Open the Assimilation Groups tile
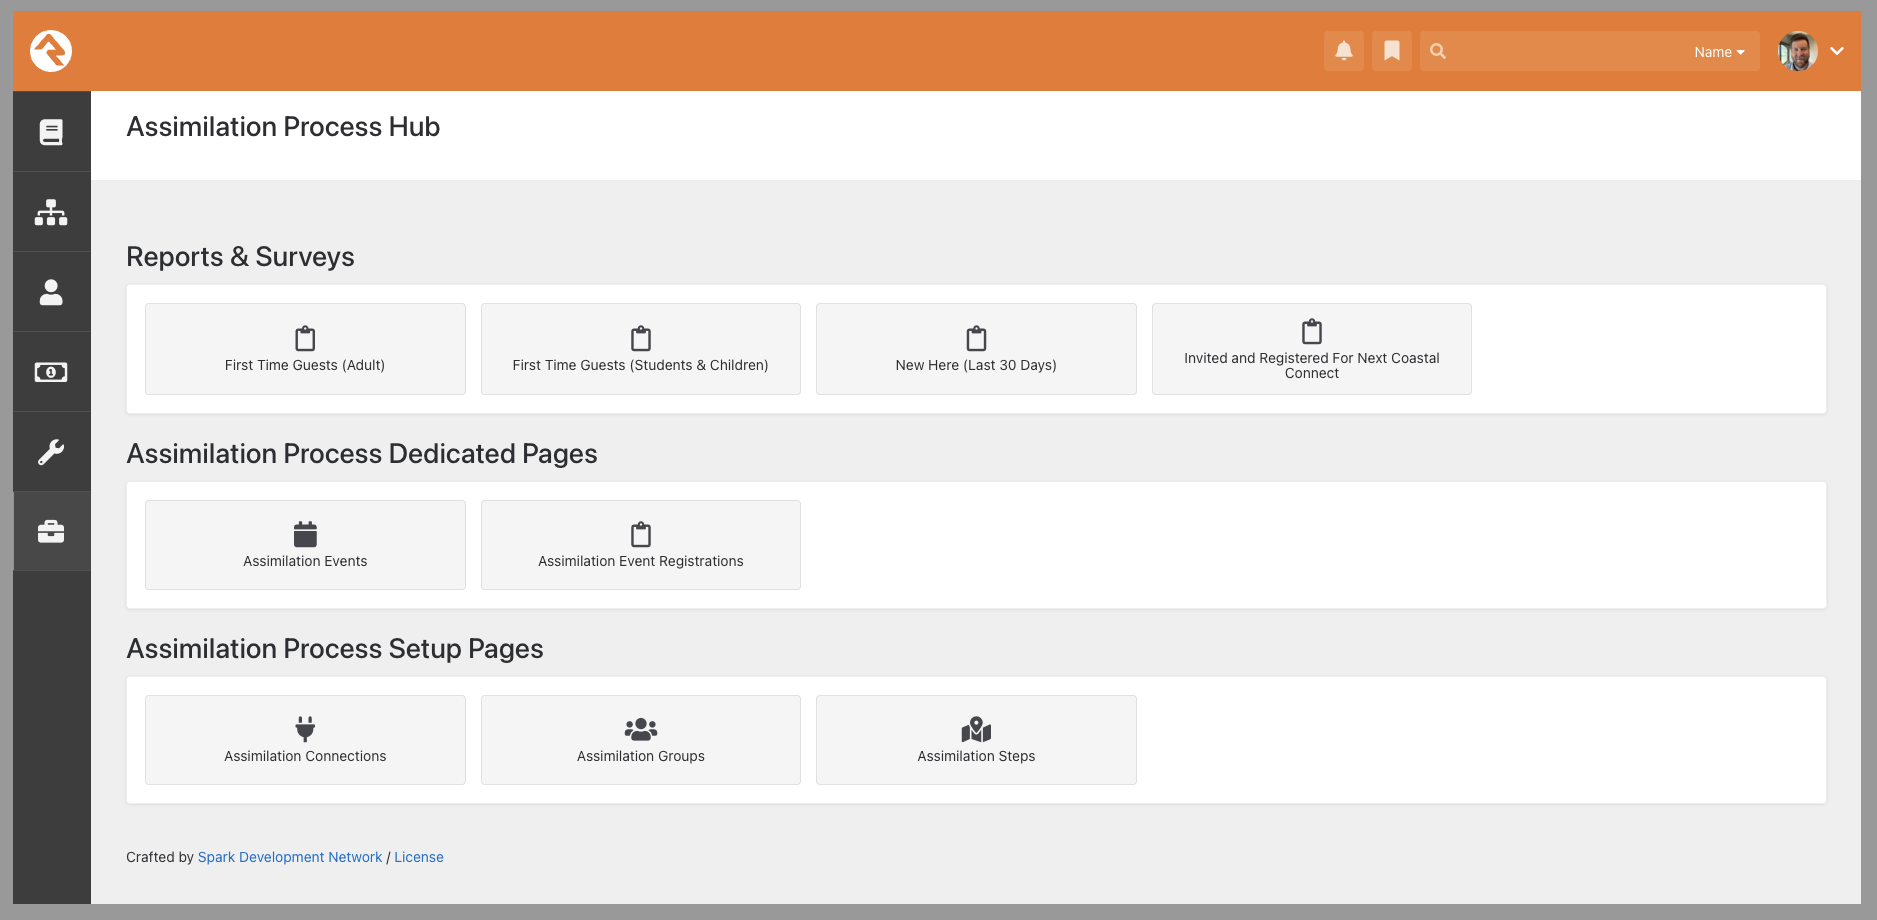 [640, 740]
